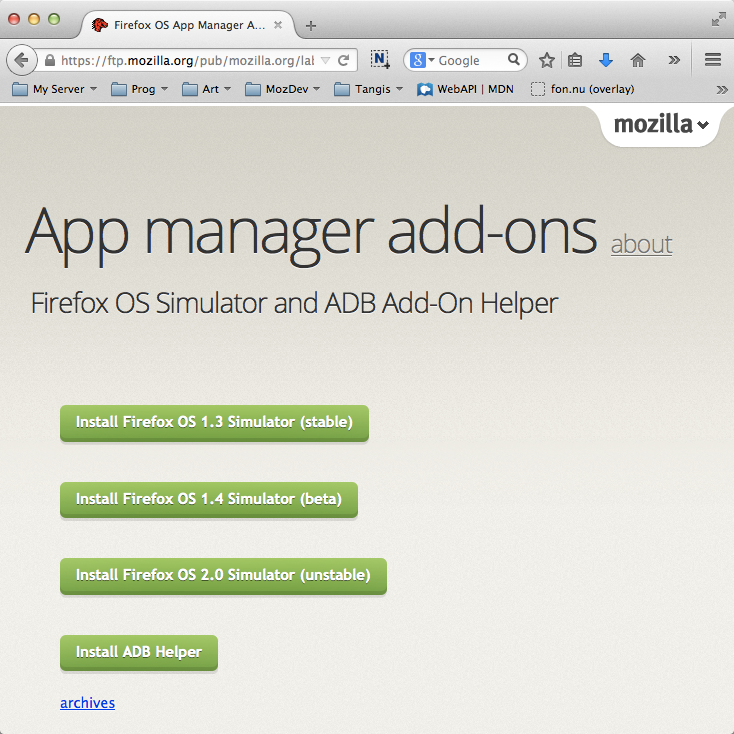Screen dimensions: 734x734
Task: Open the archives link
Action: click(x=88, y=703)
